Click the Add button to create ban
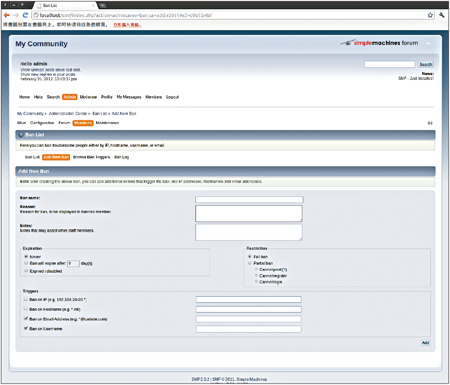Screen dimensions: 450x385 pos(425,343)
